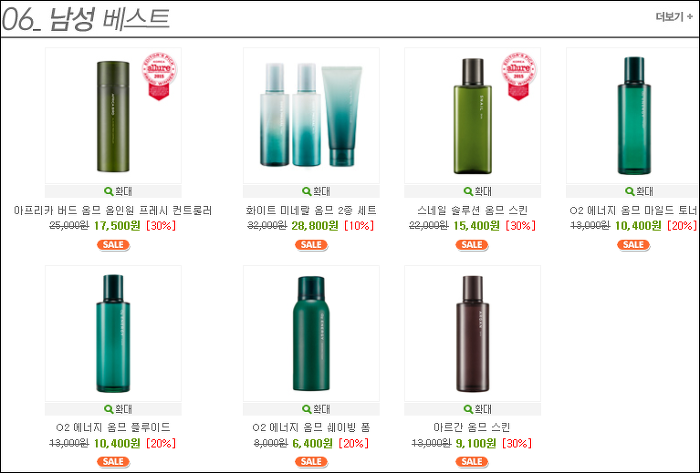The height and width of the screenshot is (473, 700).
Task: Open the O2 에너지 옴므 쉐이빙 폼 title link
Action: (x=311, y=427)
